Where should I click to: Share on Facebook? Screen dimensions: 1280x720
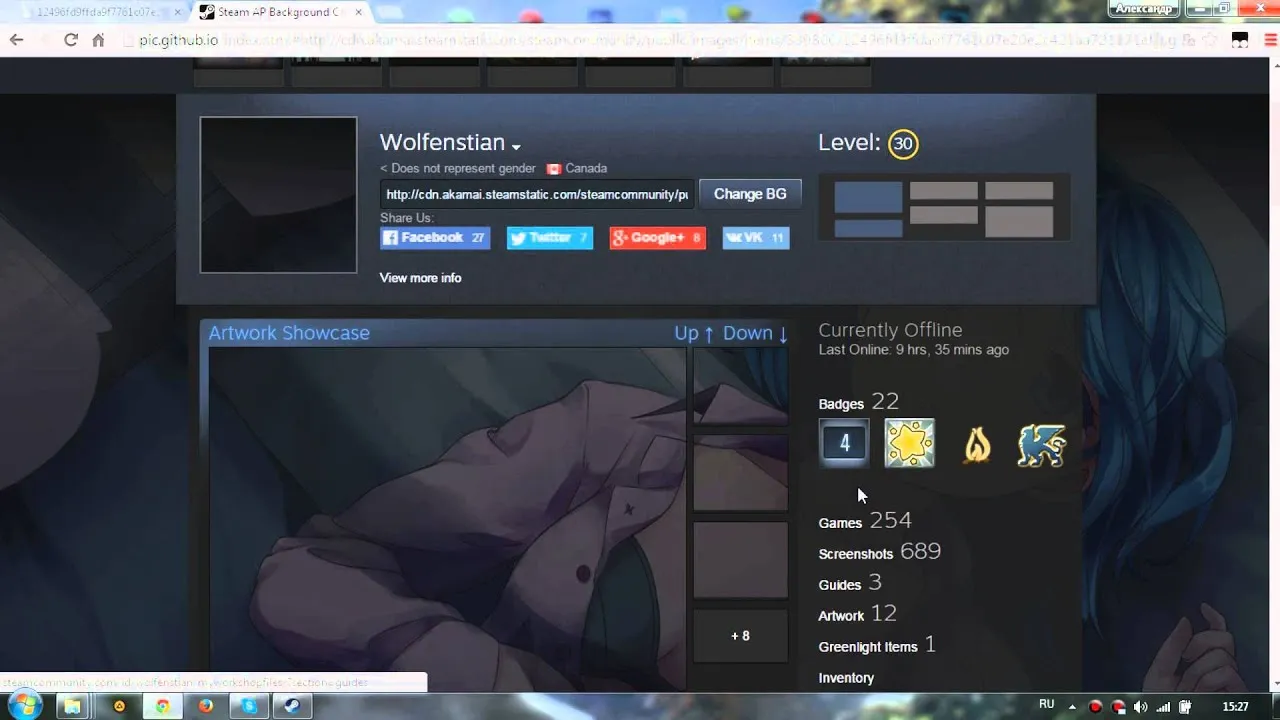435,238
